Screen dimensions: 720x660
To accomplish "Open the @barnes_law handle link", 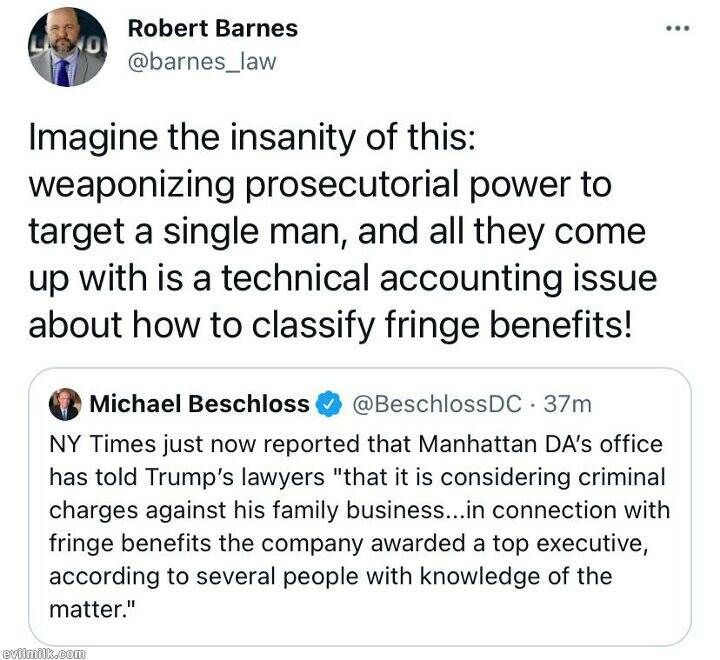I will click(202, 62).
